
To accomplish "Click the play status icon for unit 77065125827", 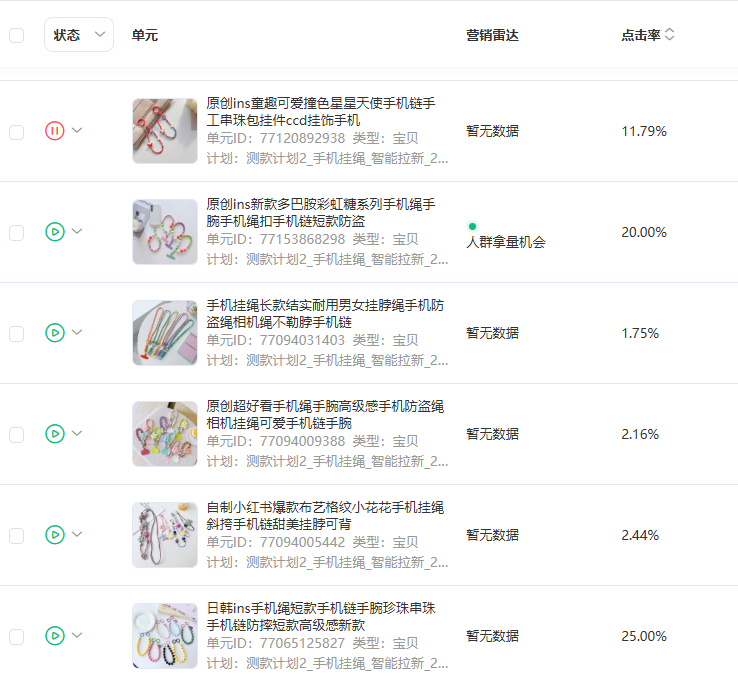I will tap(55, 636).
